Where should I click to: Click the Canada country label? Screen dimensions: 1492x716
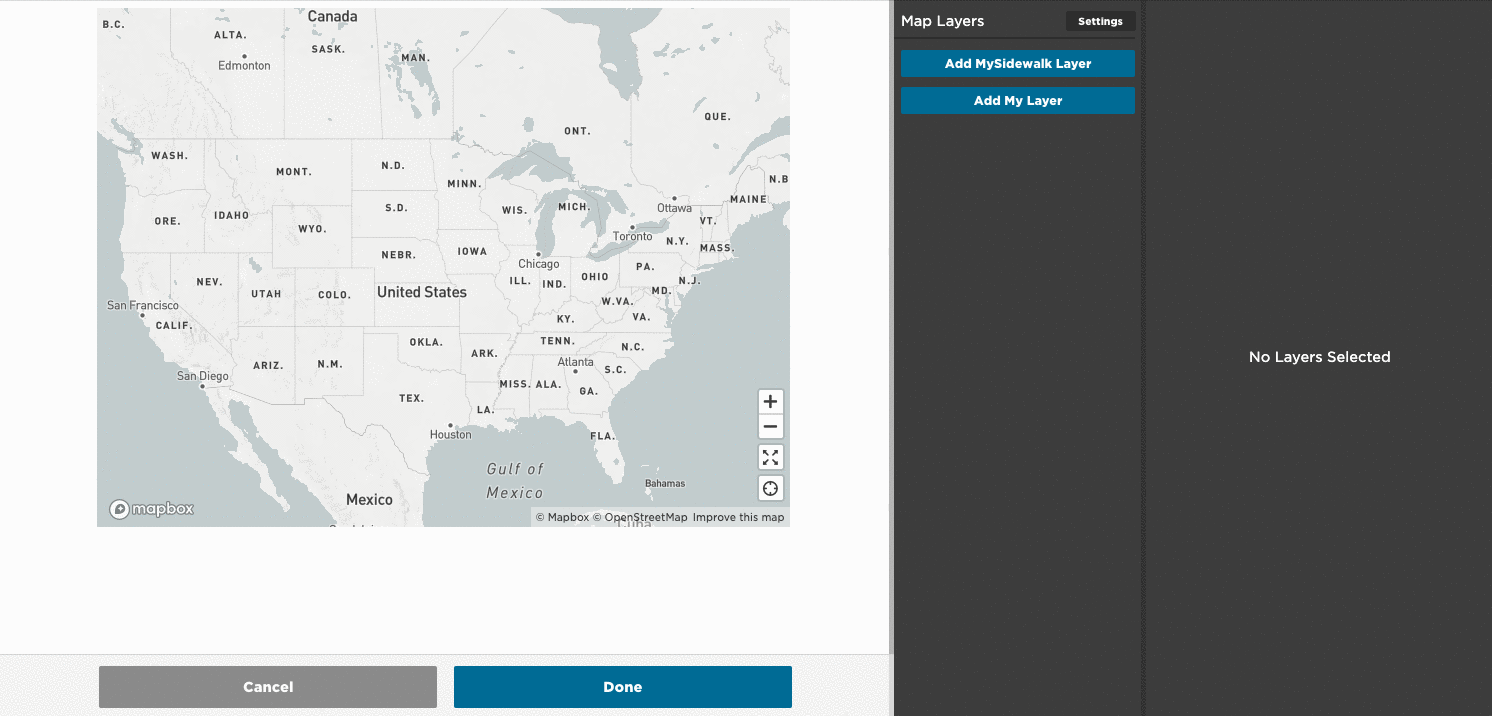(333, 16)
